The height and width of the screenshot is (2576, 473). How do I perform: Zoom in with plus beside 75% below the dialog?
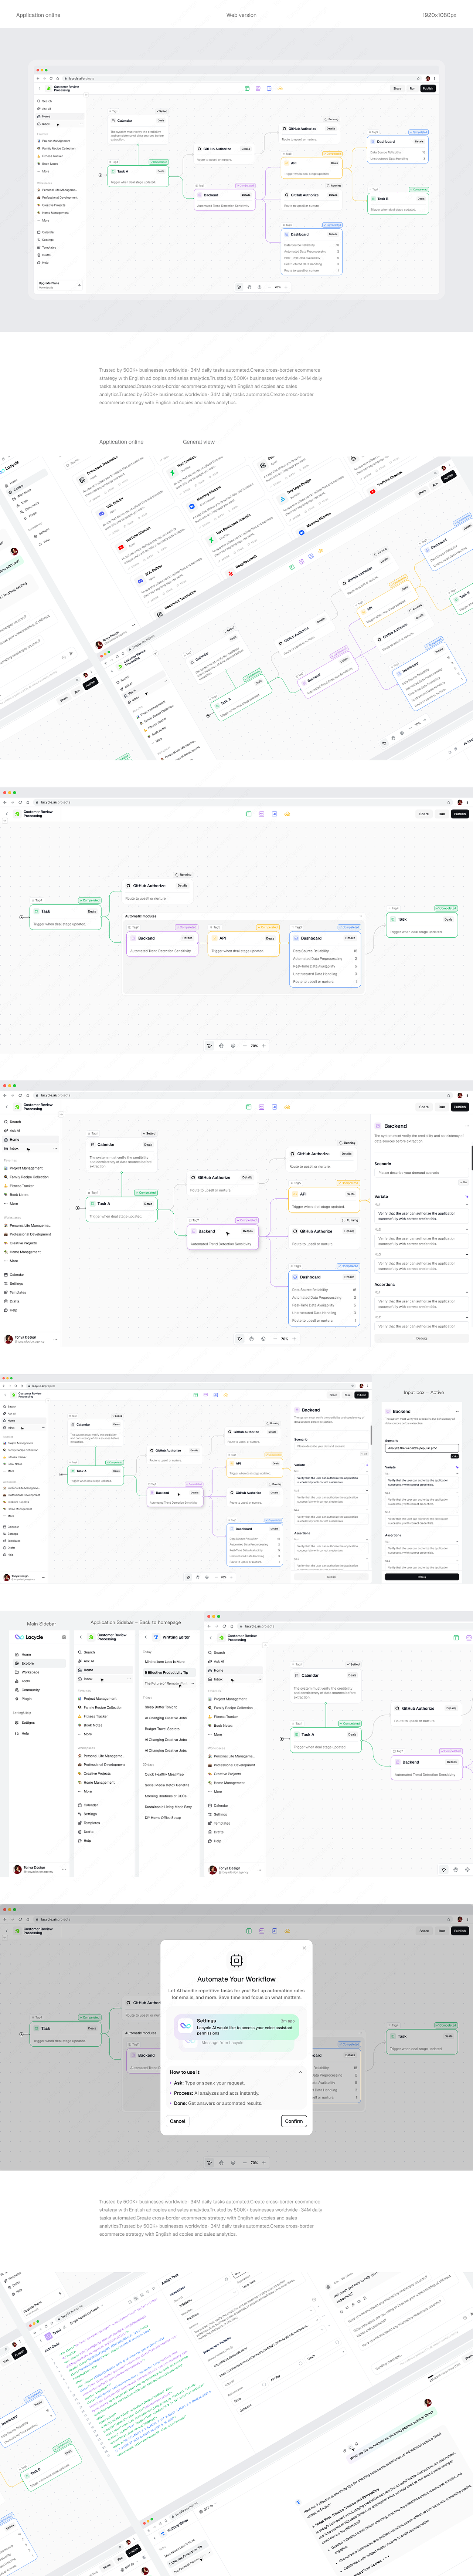pos(264,2163)
